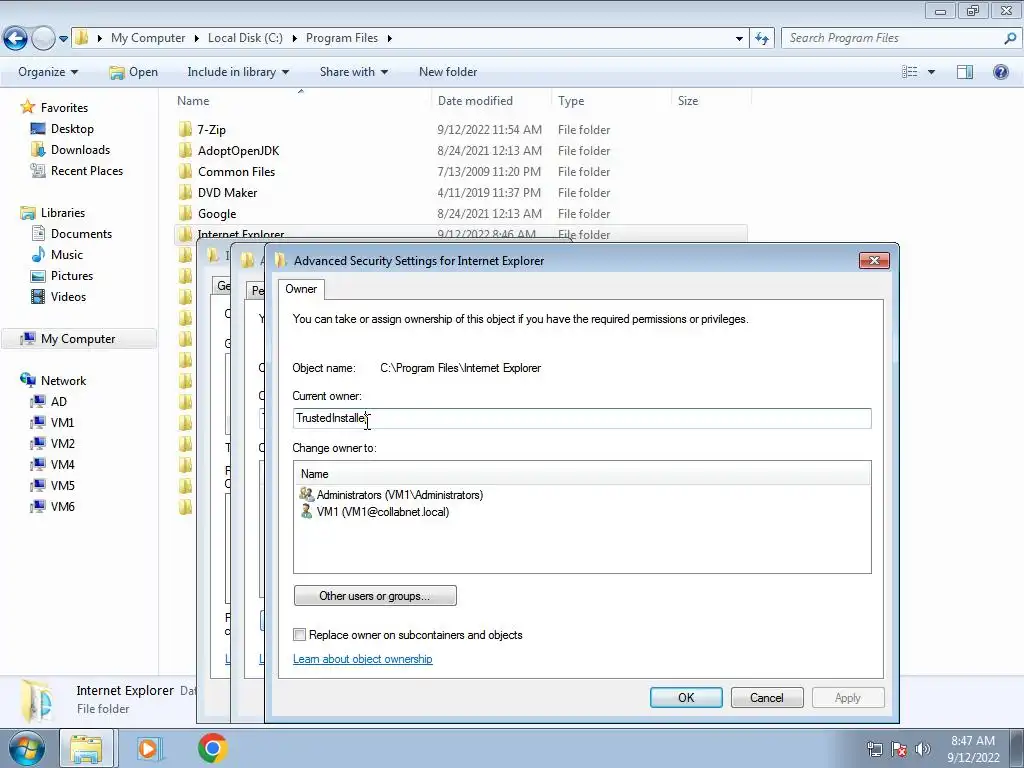Select the 7-Zip folder icon
Viewport: 1024px width, 768px height.
185,129
